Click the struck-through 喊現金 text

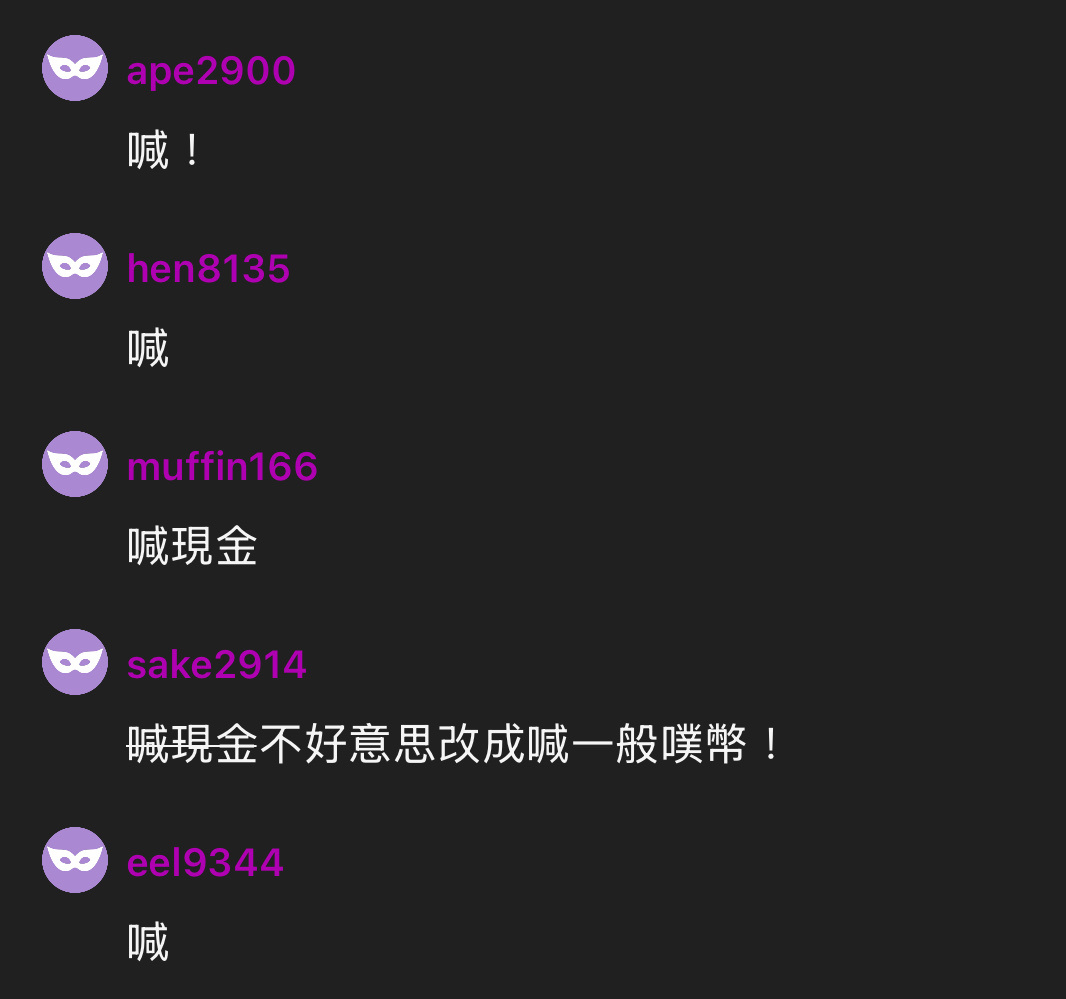tap(192, 744)
